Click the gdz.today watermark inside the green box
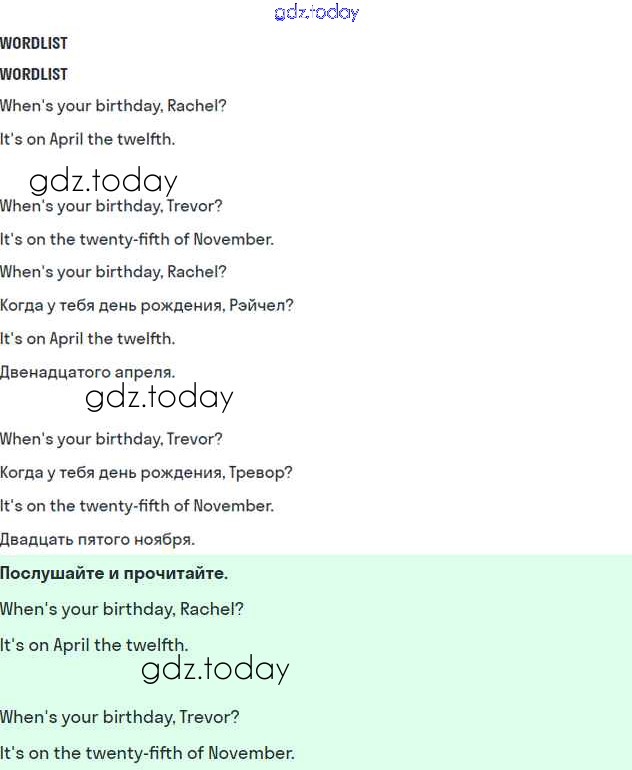The height and width of the screenshot is (770, 632). [215, 669]
